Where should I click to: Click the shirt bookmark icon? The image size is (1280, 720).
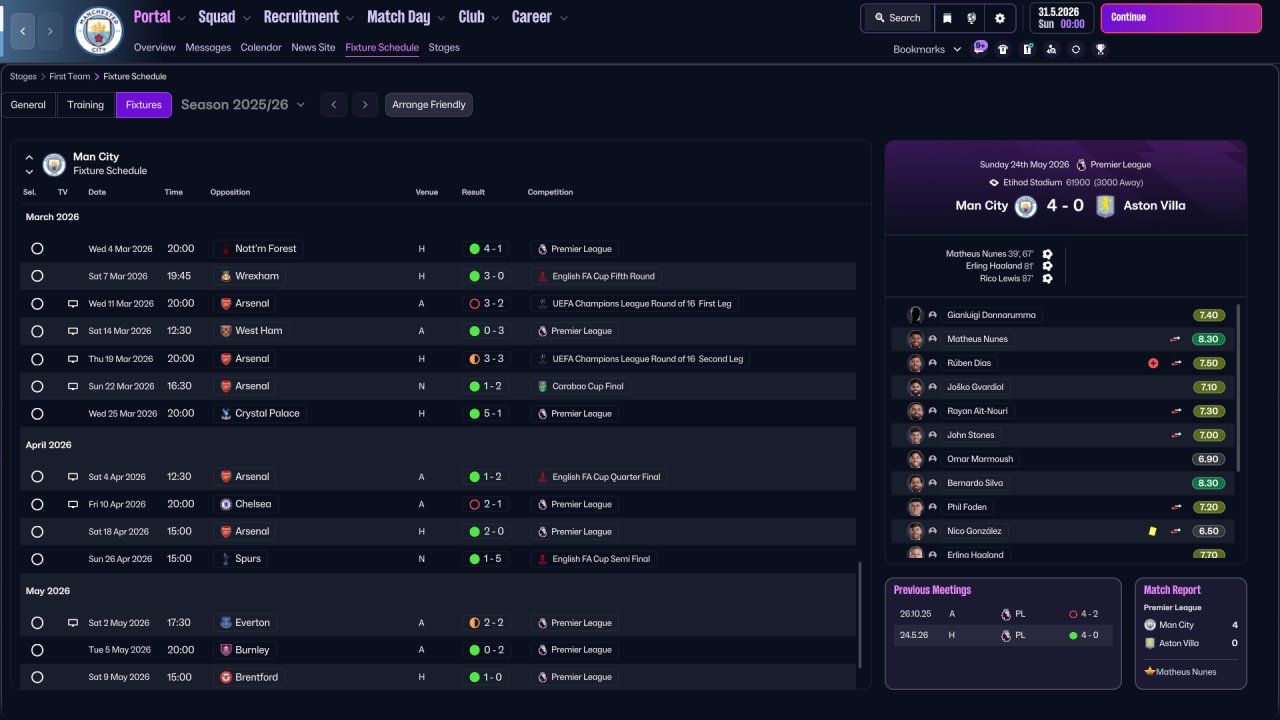(x=1003, y=49)
